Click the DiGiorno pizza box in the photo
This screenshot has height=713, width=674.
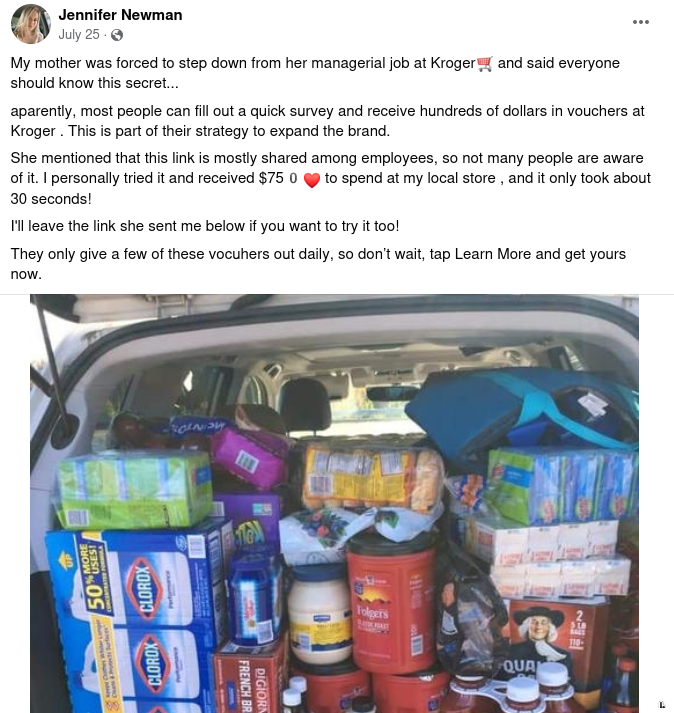(x=250, y=678)
